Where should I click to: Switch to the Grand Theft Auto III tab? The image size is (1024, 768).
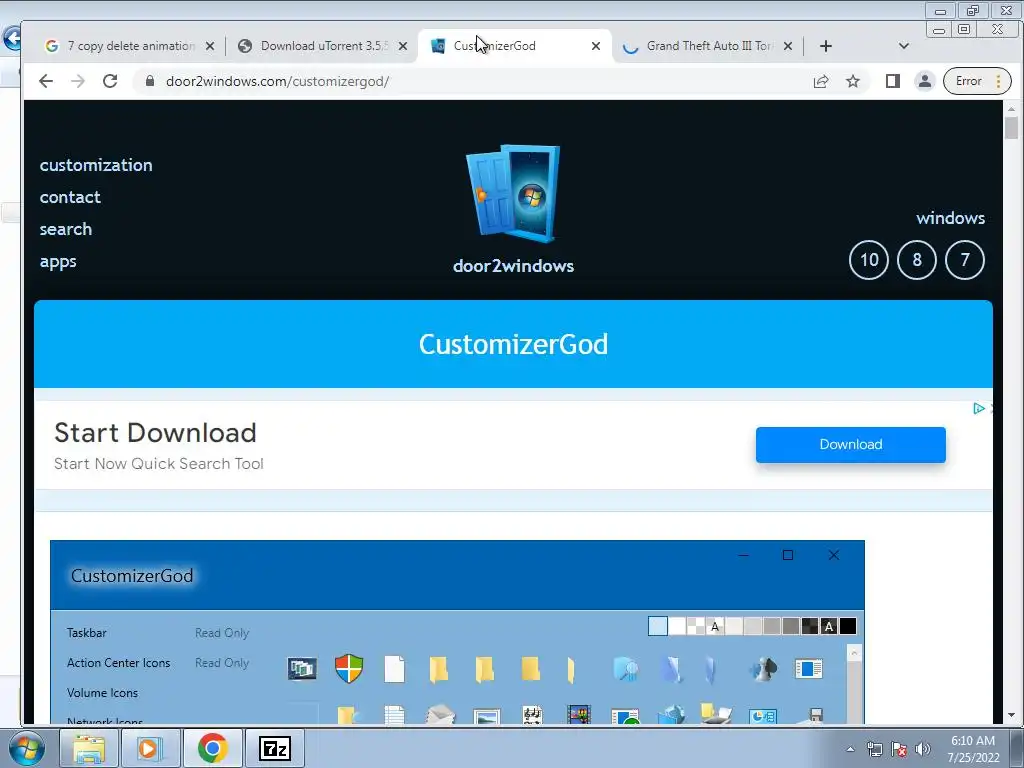click(x=709, y=46)
